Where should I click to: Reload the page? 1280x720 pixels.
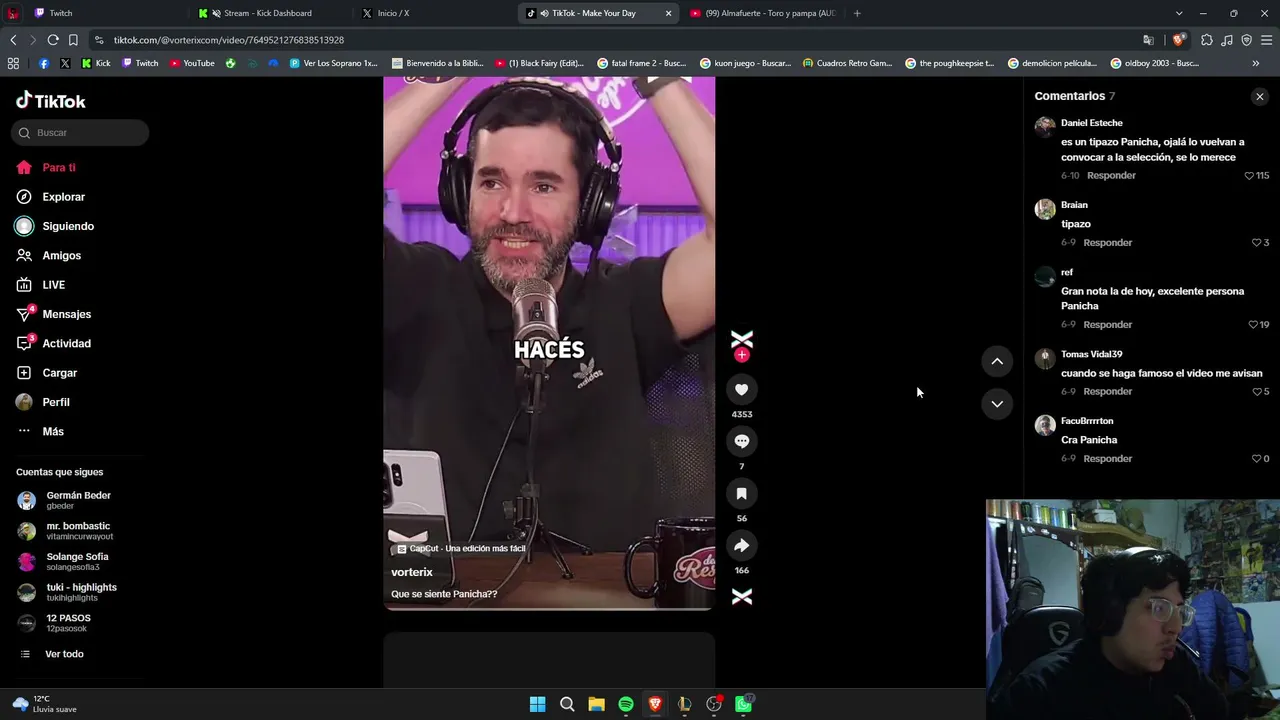pos(53,40)
